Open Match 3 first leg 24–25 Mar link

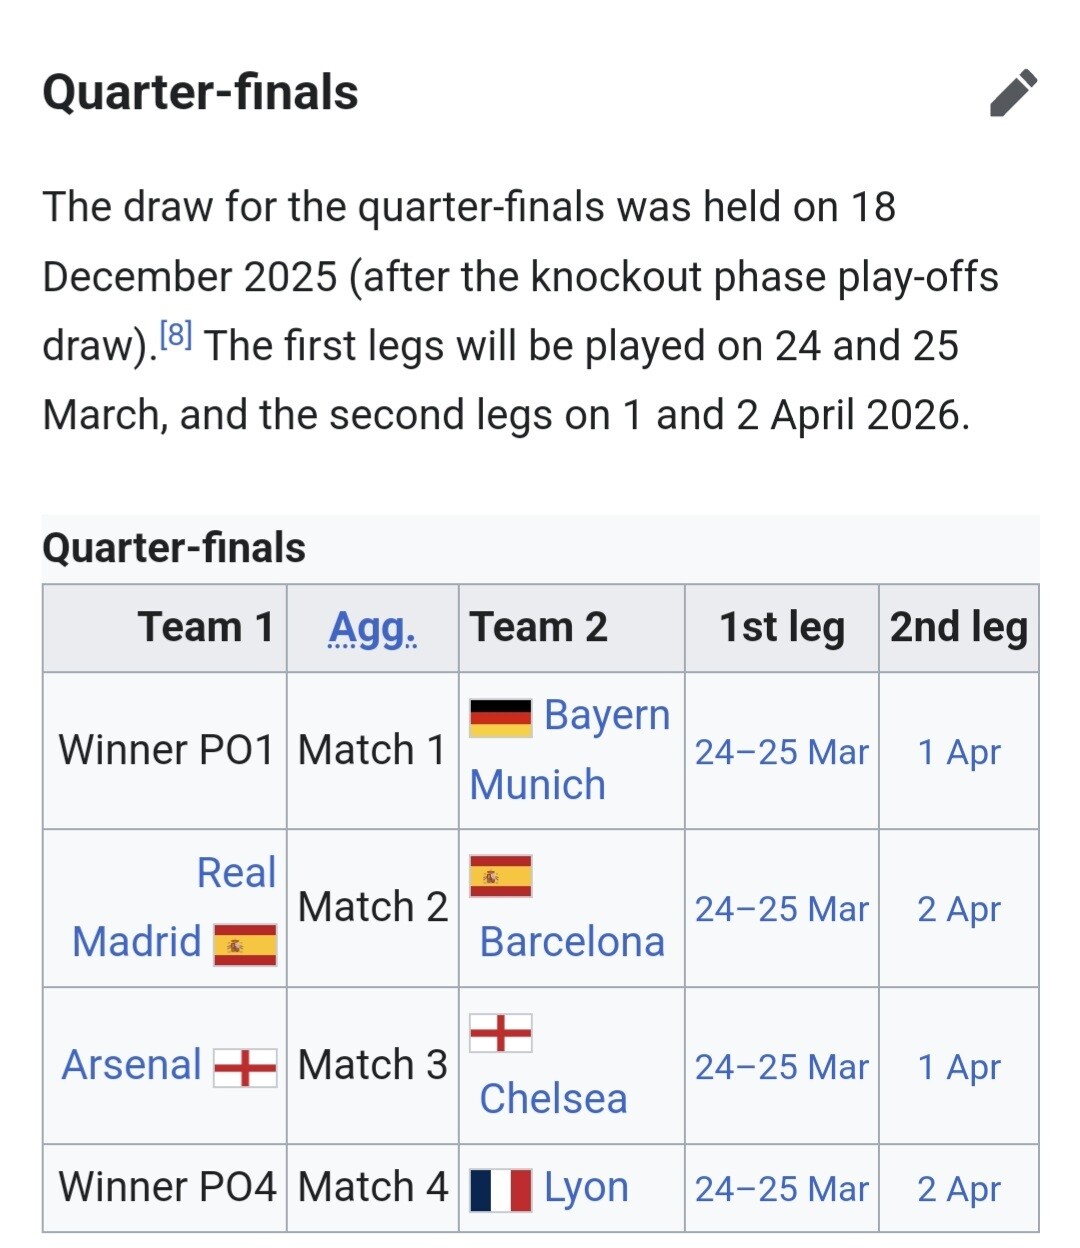781,1067
